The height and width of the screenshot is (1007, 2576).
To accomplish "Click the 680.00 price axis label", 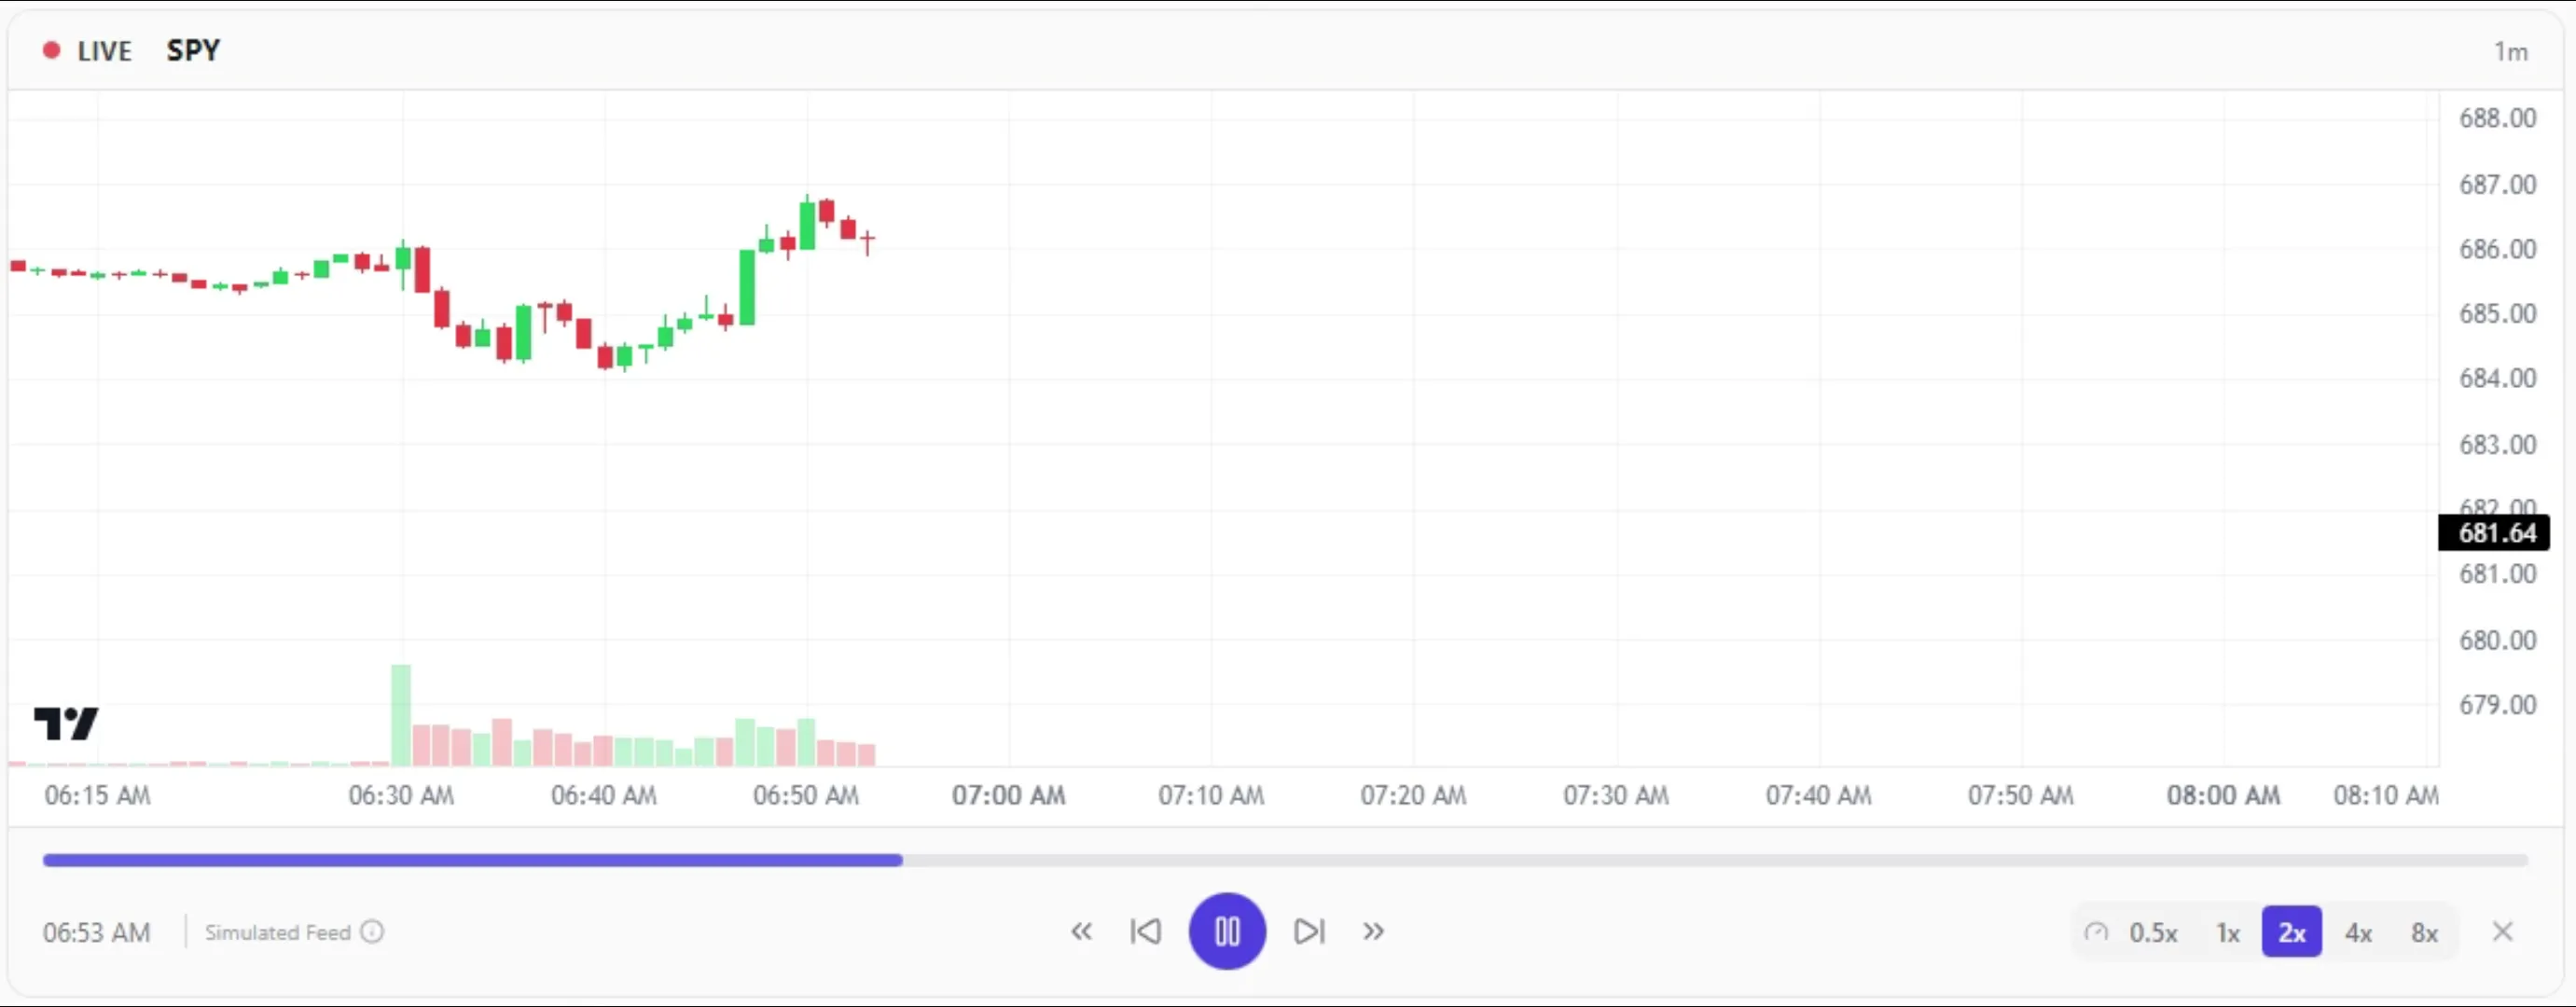I will (x=2498, y=640).
